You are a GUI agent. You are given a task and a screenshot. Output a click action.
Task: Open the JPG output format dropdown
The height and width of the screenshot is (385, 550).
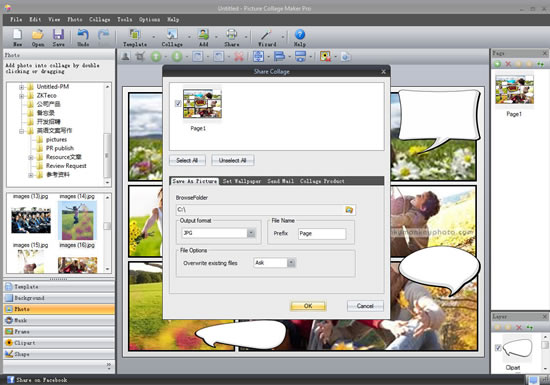(x=251, y=233)
